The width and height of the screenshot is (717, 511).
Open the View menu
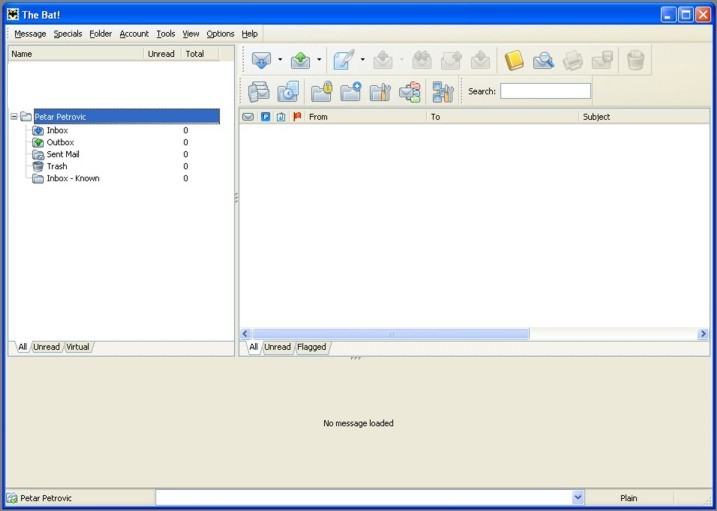point(191,34)
